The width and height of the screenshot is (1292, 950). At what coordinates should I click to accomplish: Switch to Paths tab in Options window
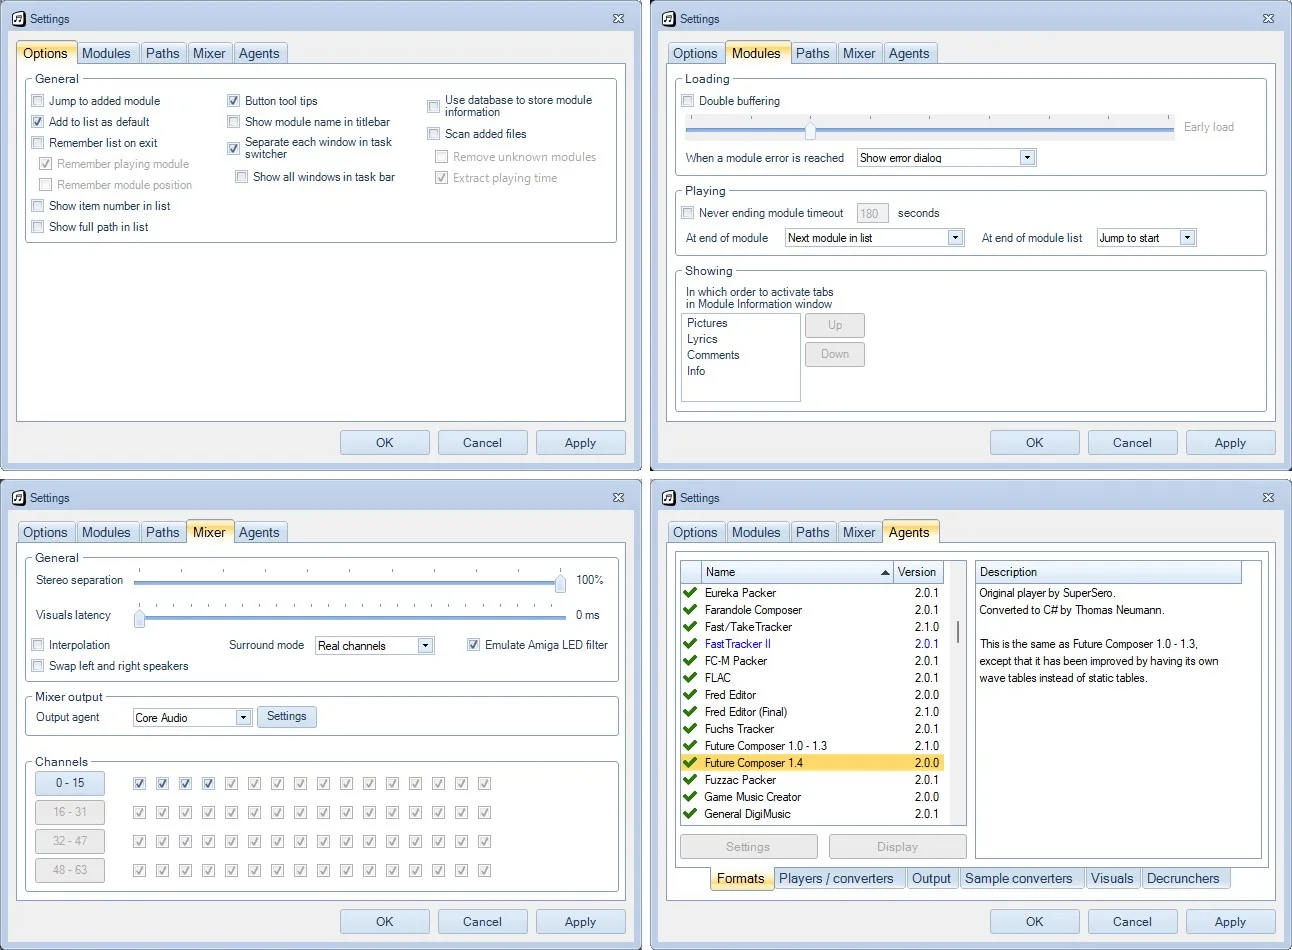click(162, 53)
